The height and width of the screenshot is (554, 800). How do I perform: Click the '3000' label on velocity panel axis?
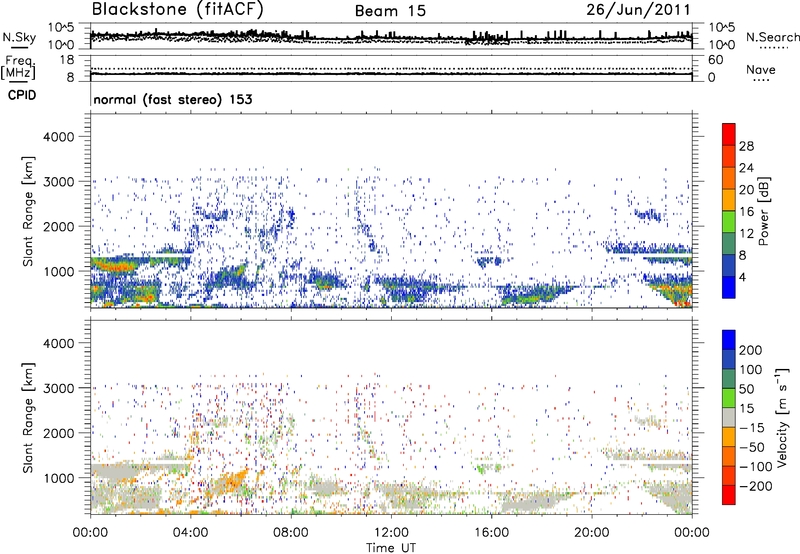[x=58, y=388]
